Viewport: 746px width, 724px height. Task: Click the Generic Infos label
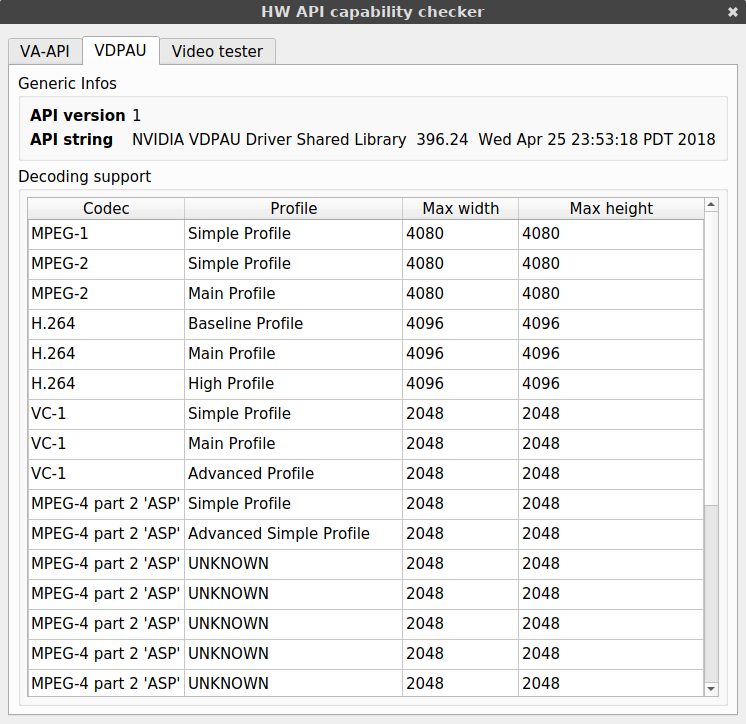(x=67, y=84)
